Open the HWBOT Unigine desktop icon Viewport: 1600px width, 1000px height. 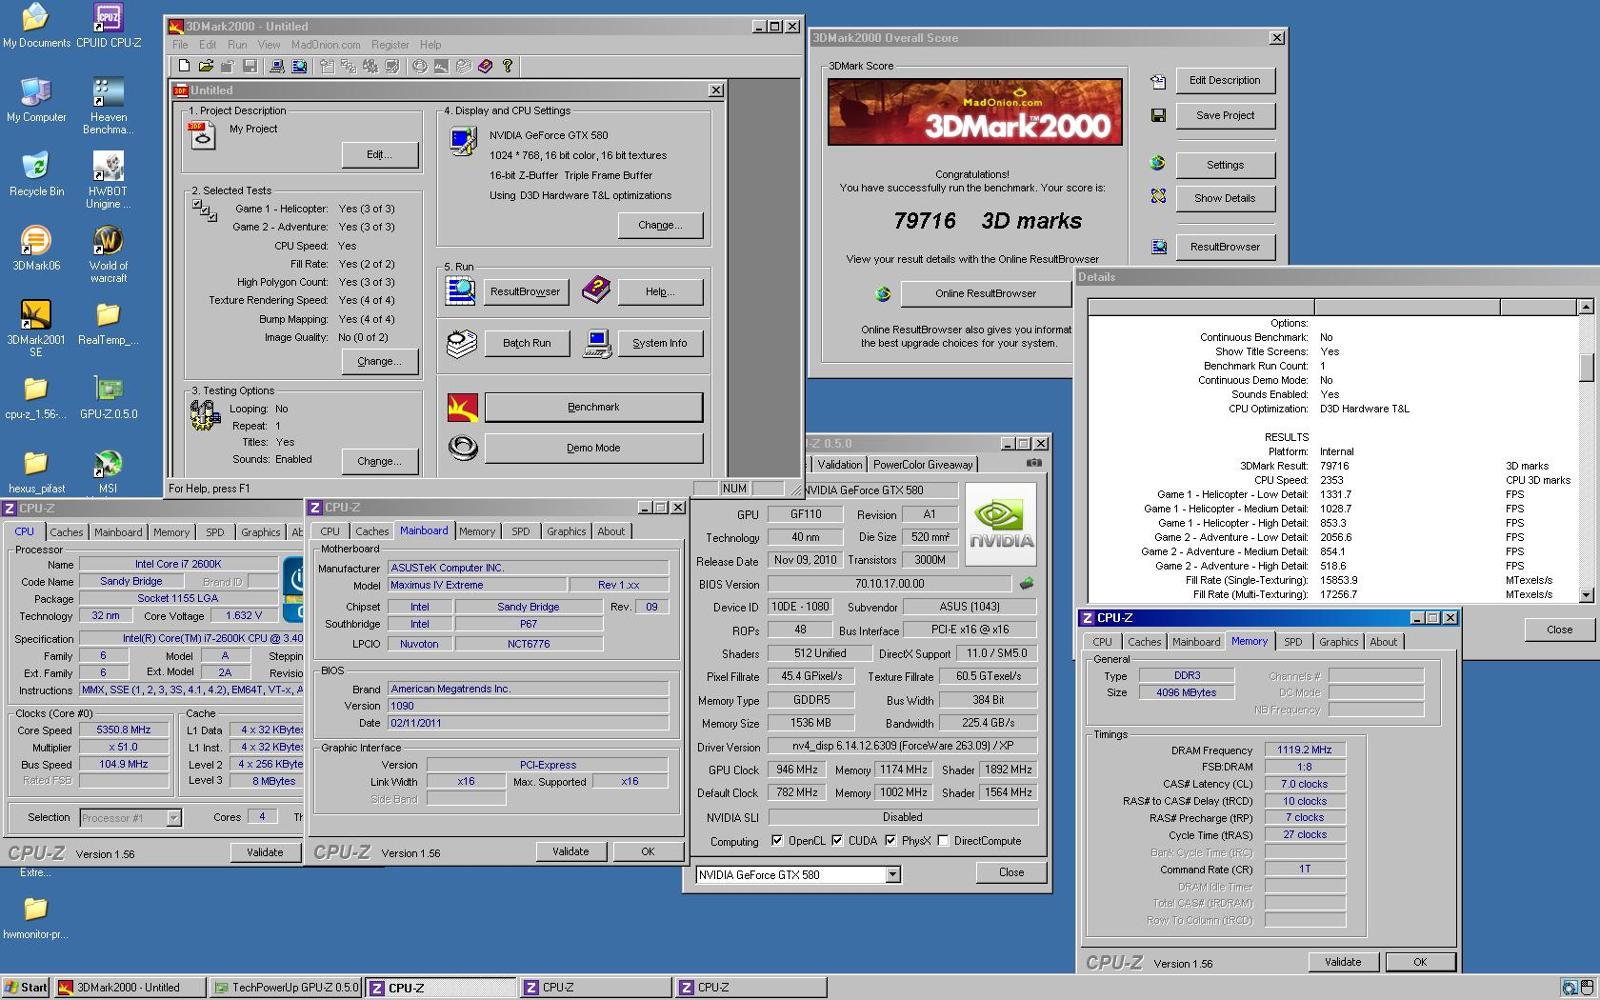pyautogui.click(x=108, y=180)
